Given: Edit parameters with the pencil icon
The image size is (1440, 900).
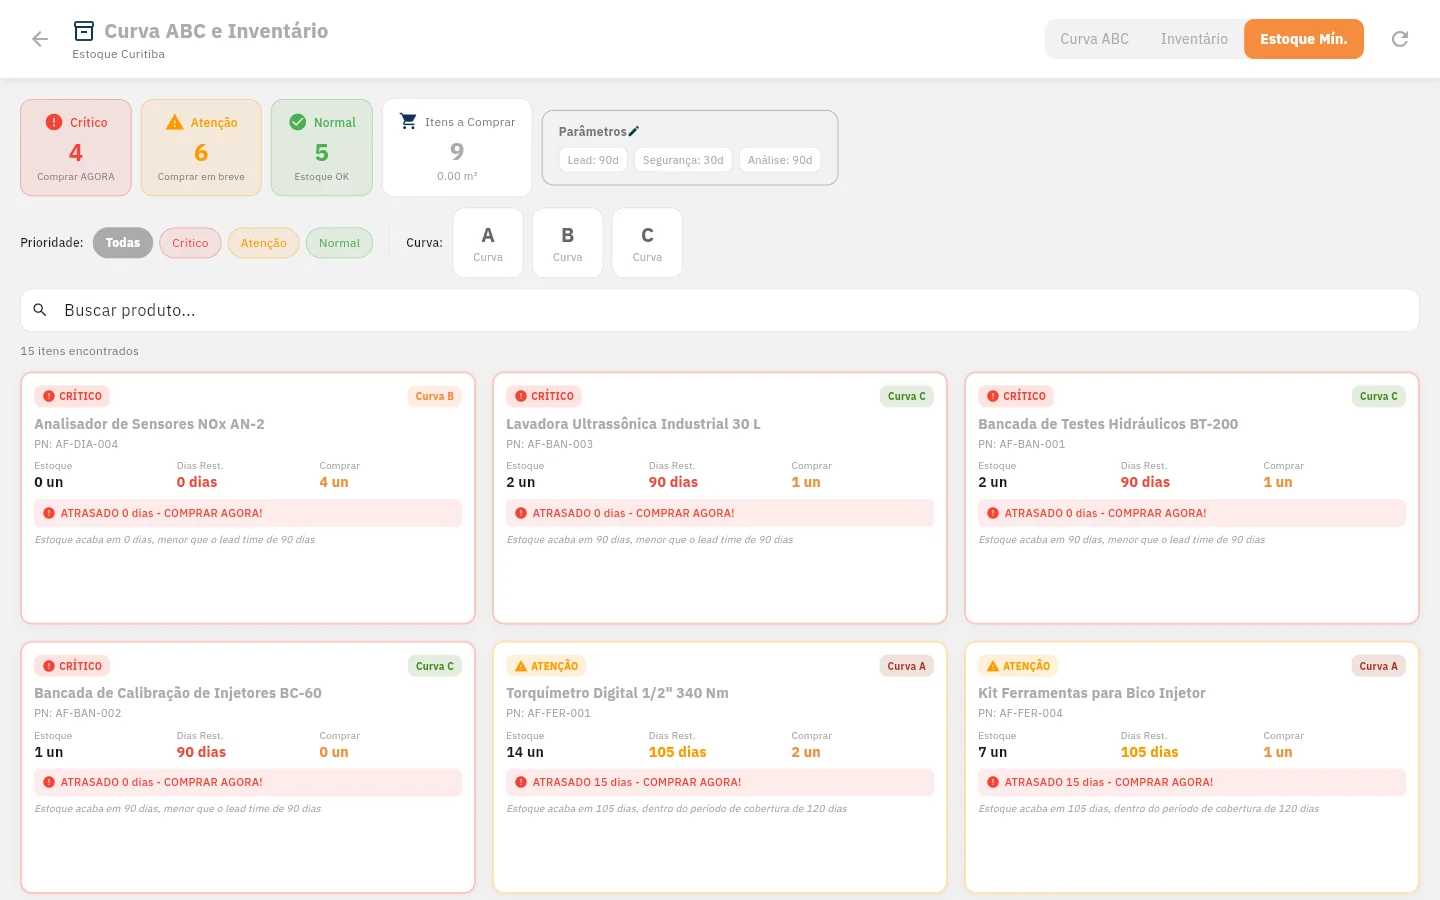Looking at the screenshot, I should [x=633, y=131].
